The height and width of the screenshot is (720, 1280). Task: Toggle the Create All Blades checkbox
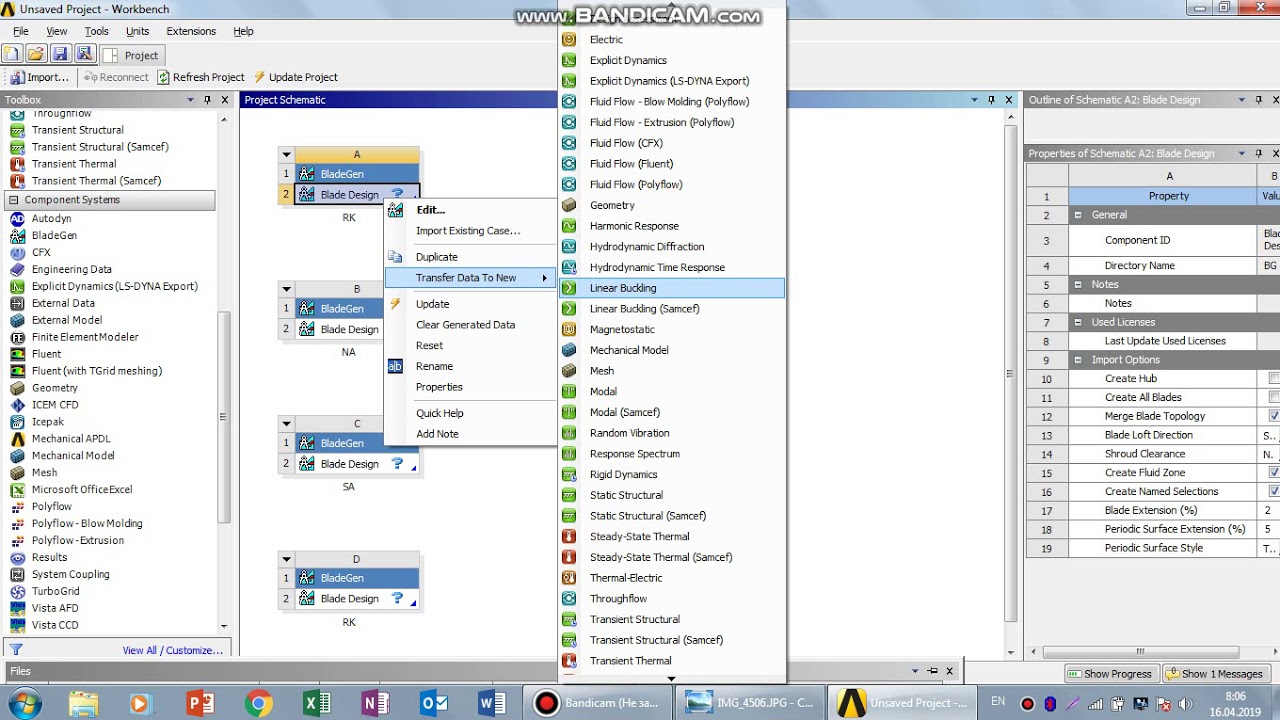coord(1274,398)
